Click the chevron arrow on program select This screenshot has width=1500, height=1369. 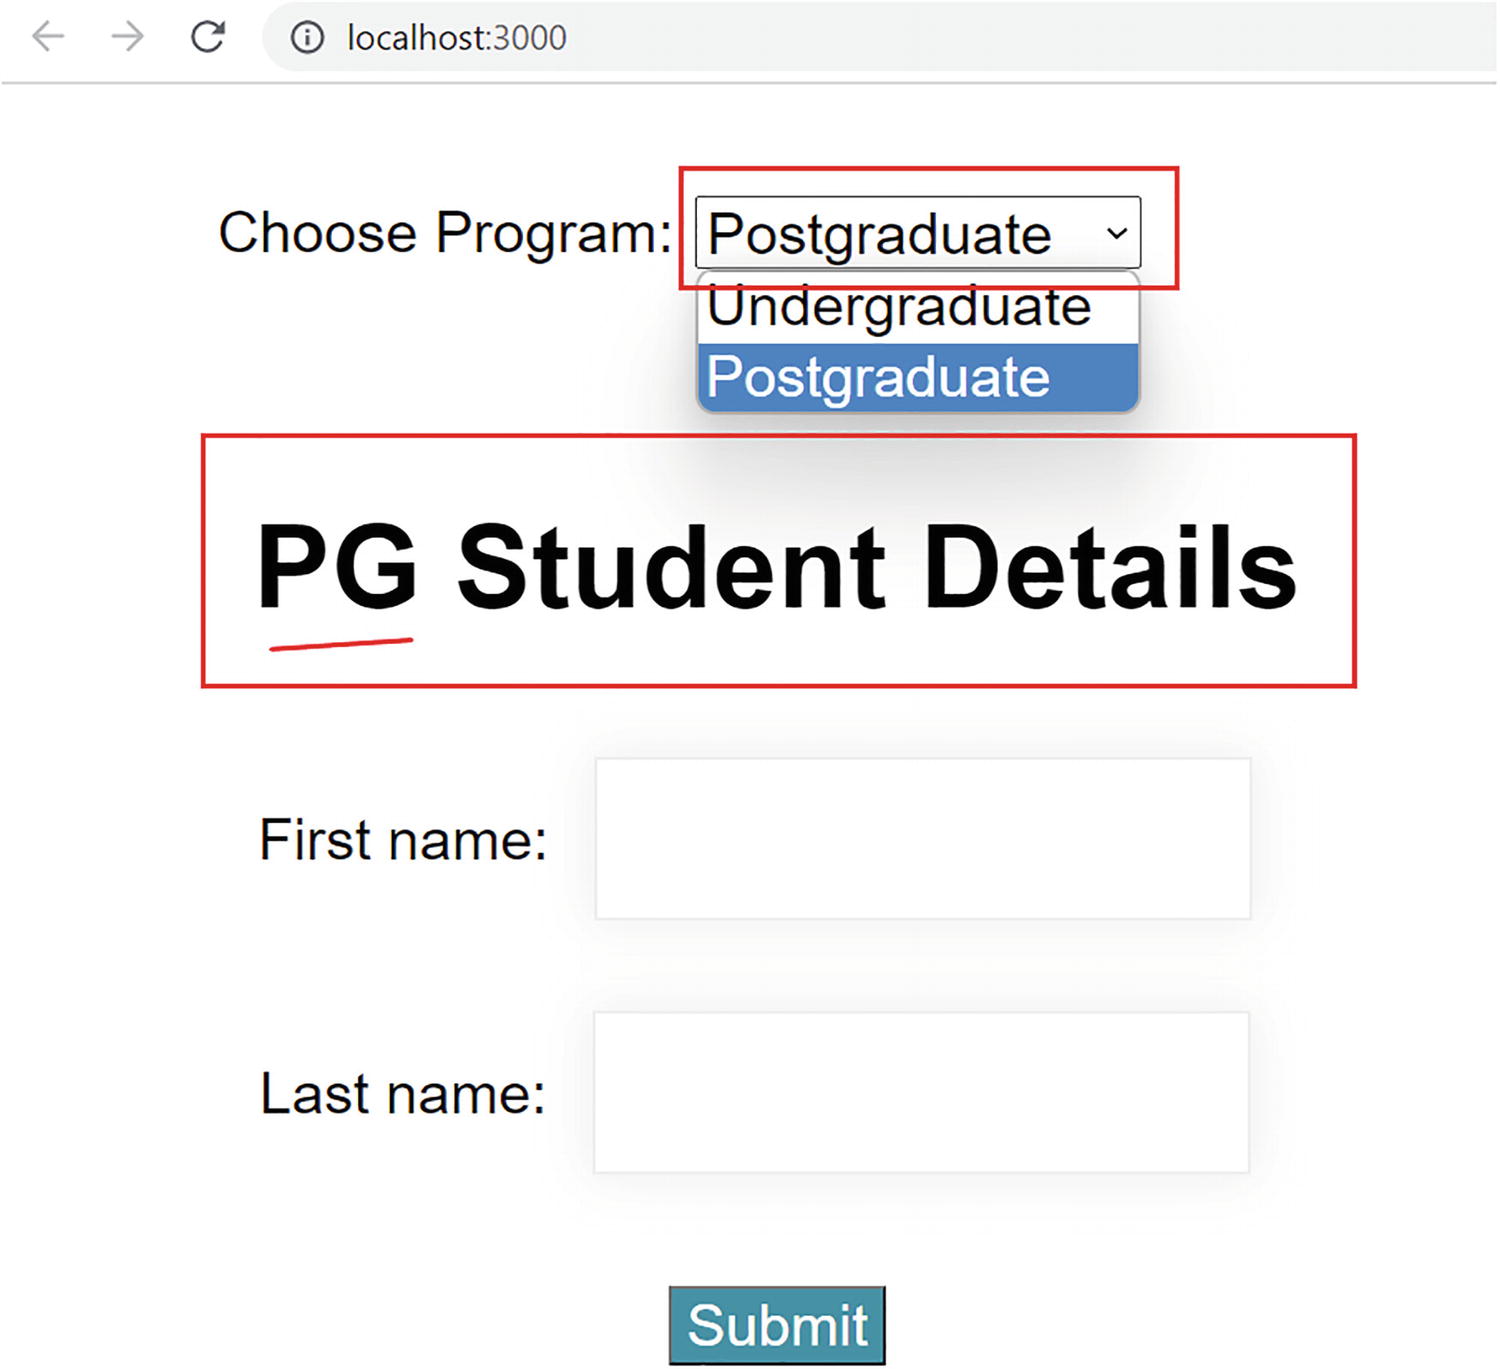coord(1116,234)
